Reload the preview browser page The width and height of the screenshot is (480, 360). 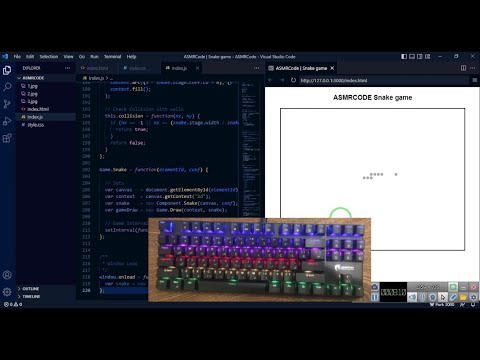293,80
